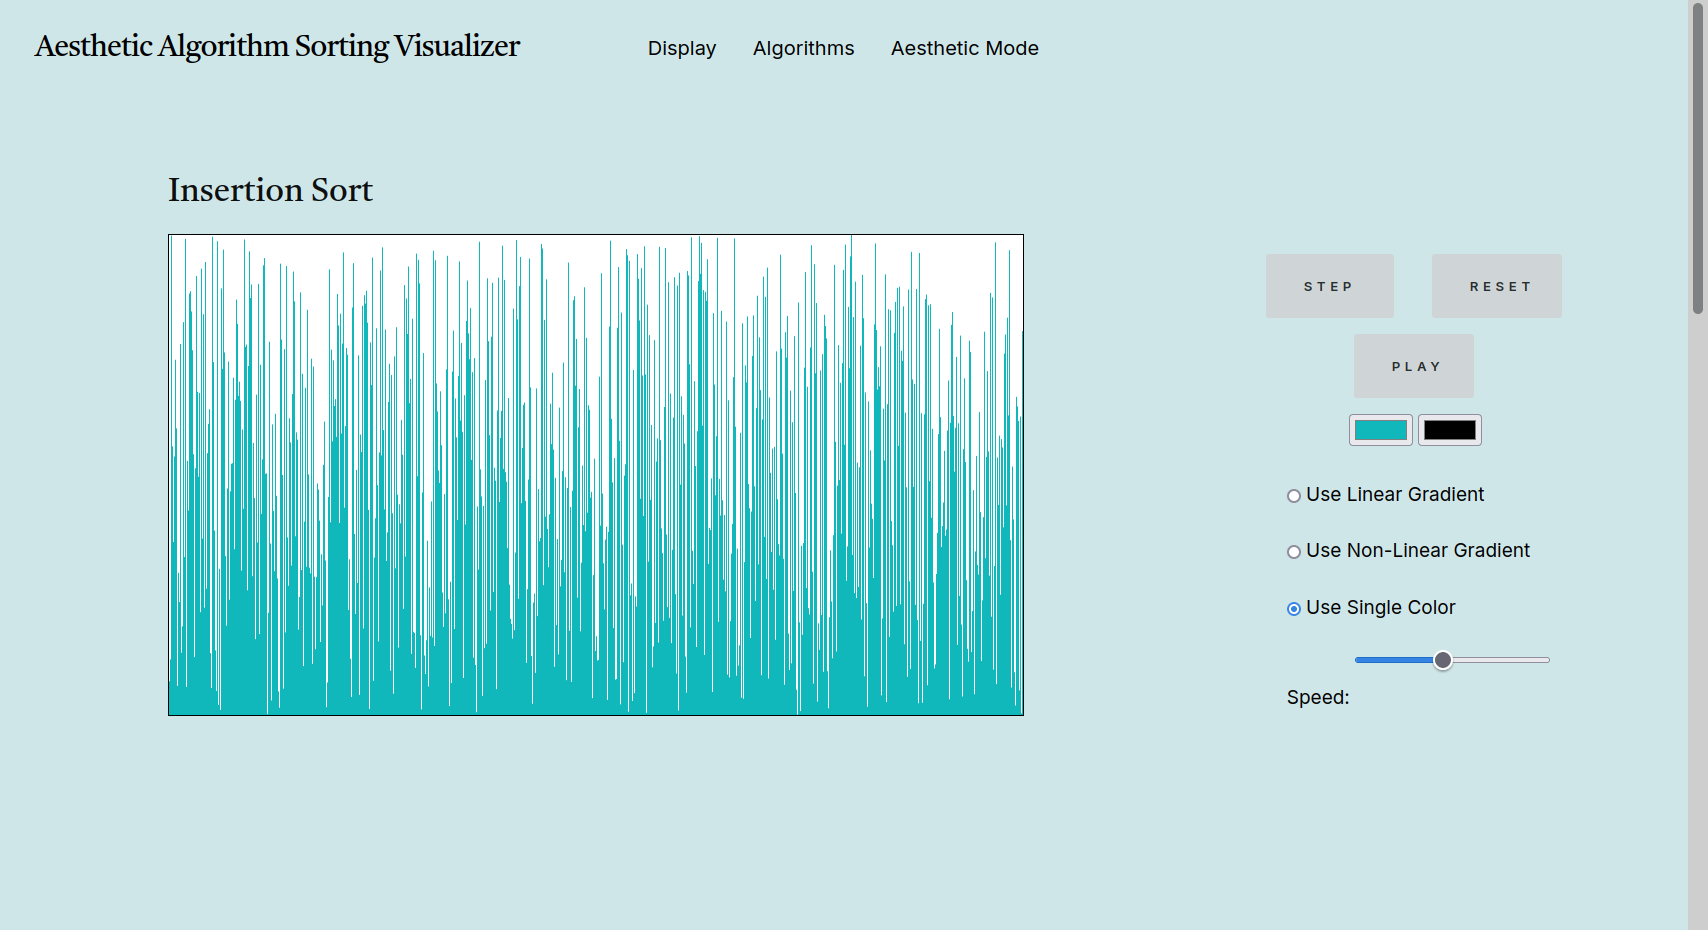Viewport: 1708px width, 930px height.
Task: Click the STEP button
Action: tap(1329, 286)
